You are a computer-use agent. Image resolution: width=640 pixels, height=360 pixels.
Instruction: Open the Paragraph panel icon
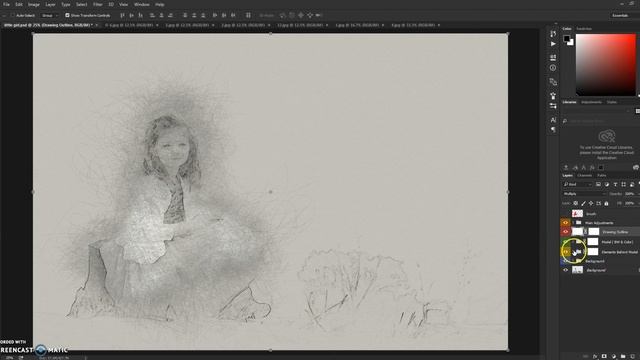click(x=553, y=129)
